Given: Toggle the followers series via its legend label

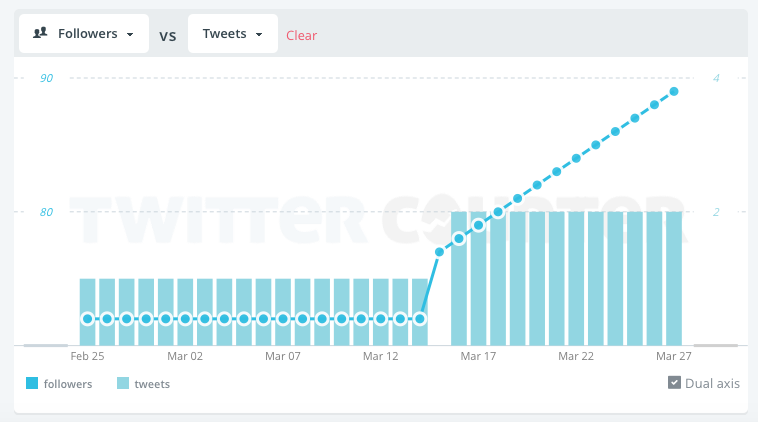Looking at the screenshot, I should pyautogui.click(x=68, y=383).
